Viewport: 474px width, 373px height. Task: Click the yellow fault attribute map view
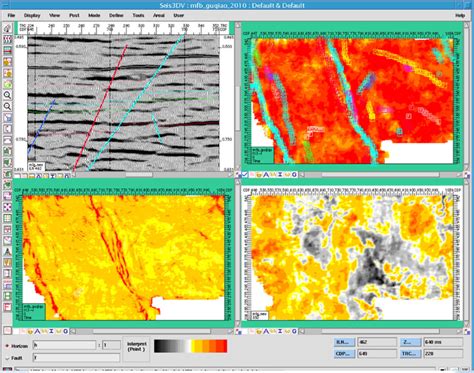pos(123,257)
